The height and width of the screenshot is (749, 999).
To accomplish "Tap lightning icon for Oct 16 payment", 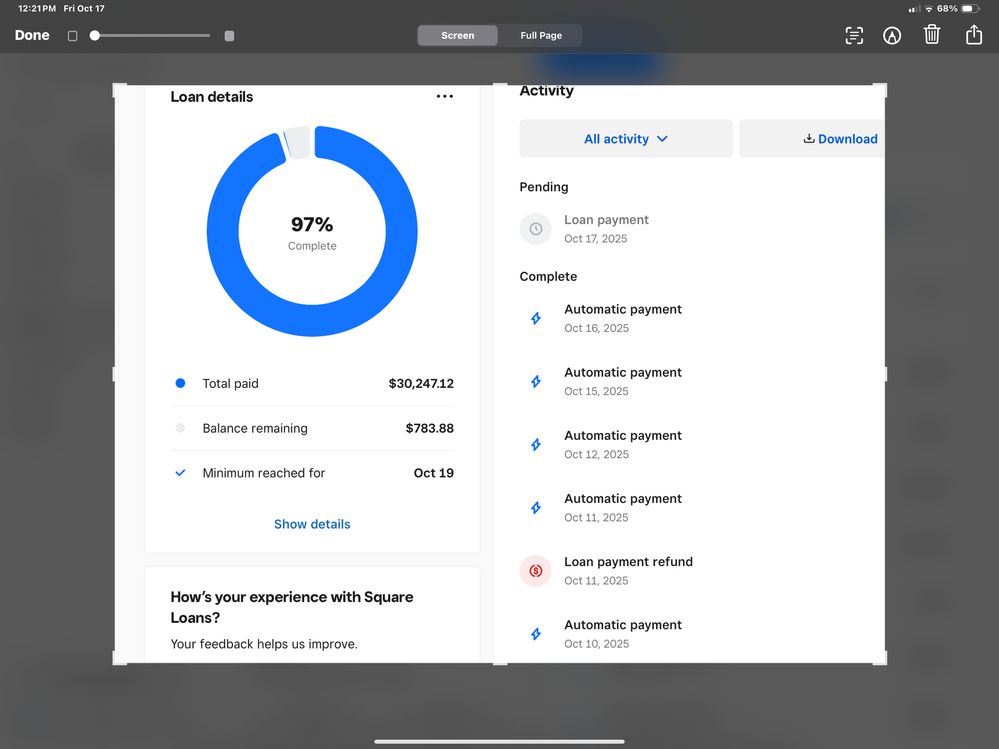I will [536, 319].
